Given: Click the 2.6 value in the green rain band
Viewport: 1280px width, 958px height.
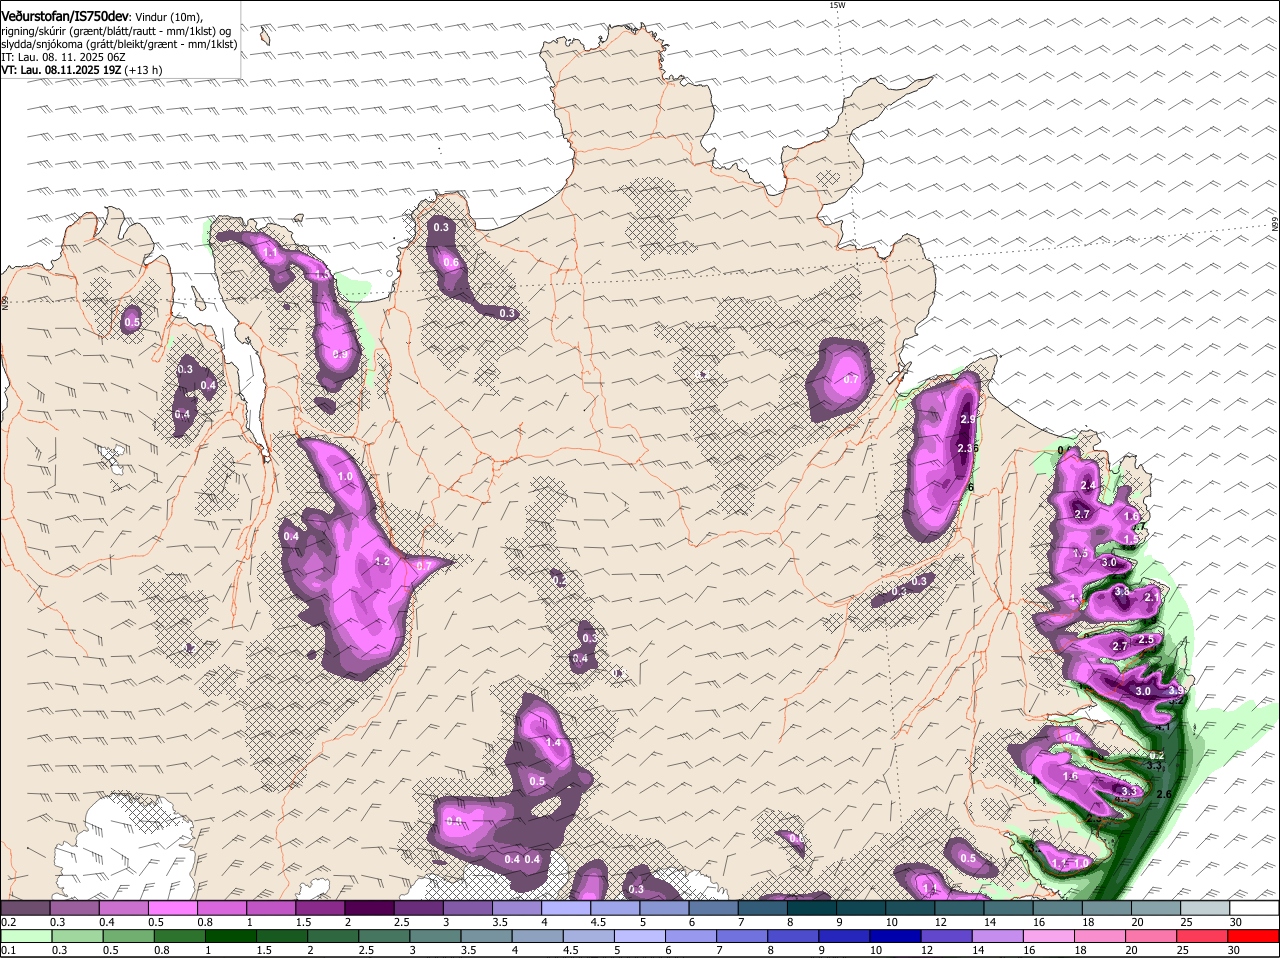Looking at the screenshot, I should 1163,794.
